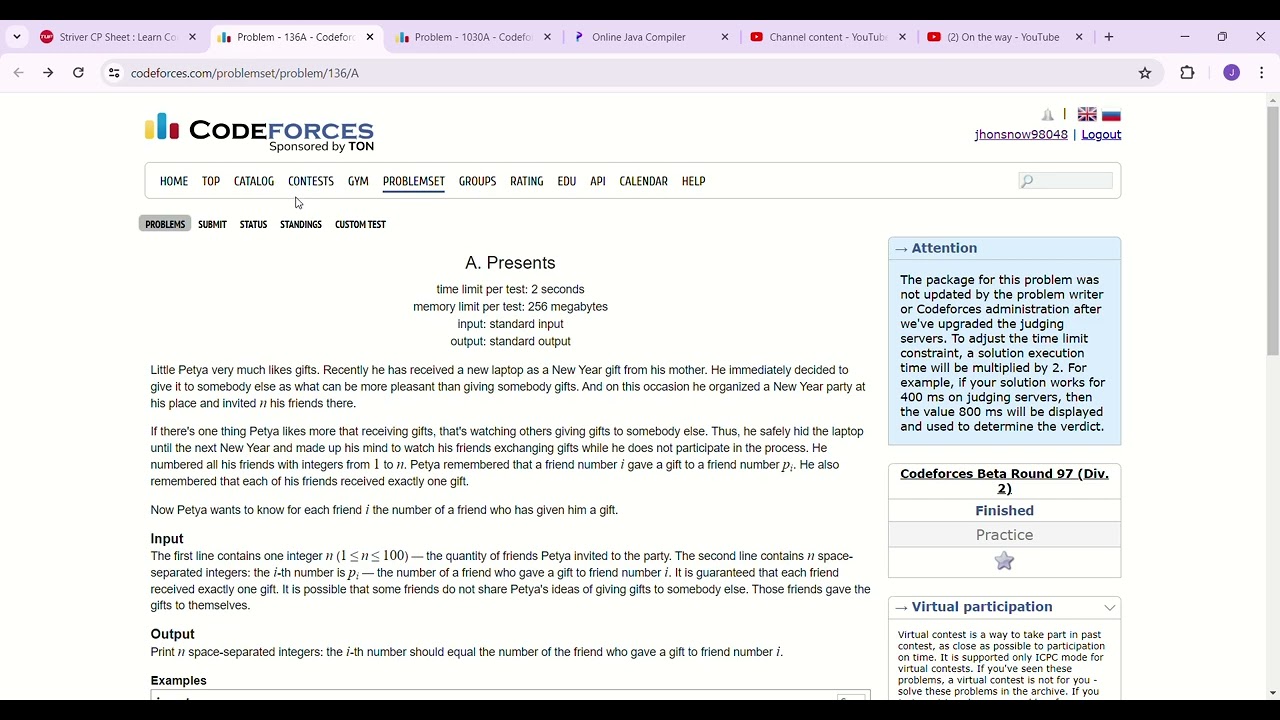Screen dimensions: 1280x720
Task: Click the A. Presents problem title
Action: click(x=510, y=263)
